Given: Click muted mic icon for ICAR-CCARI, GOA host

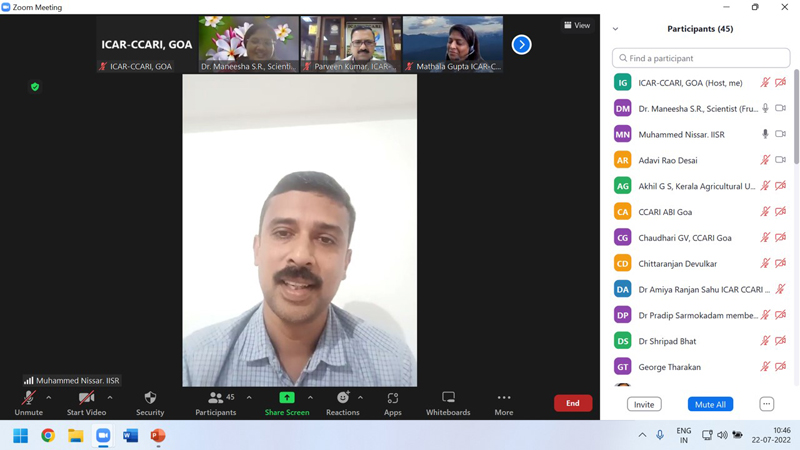Looking at the screenshot, I should click(765, 82).
